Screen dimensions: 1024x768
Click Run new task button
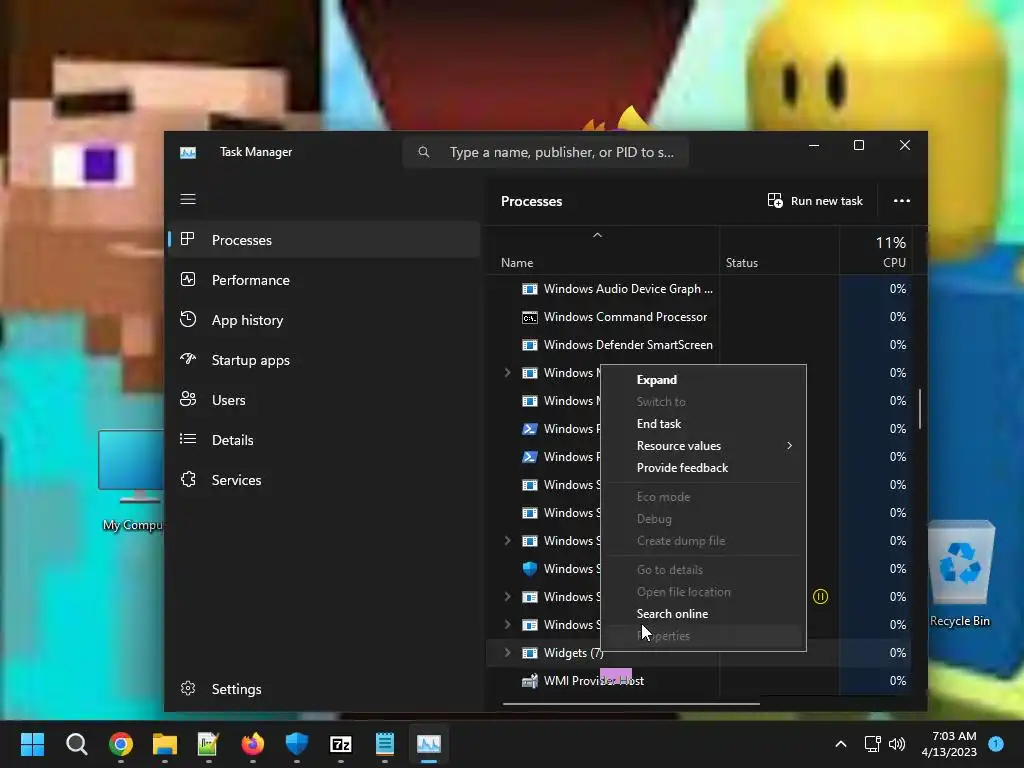tap(815, 200)
